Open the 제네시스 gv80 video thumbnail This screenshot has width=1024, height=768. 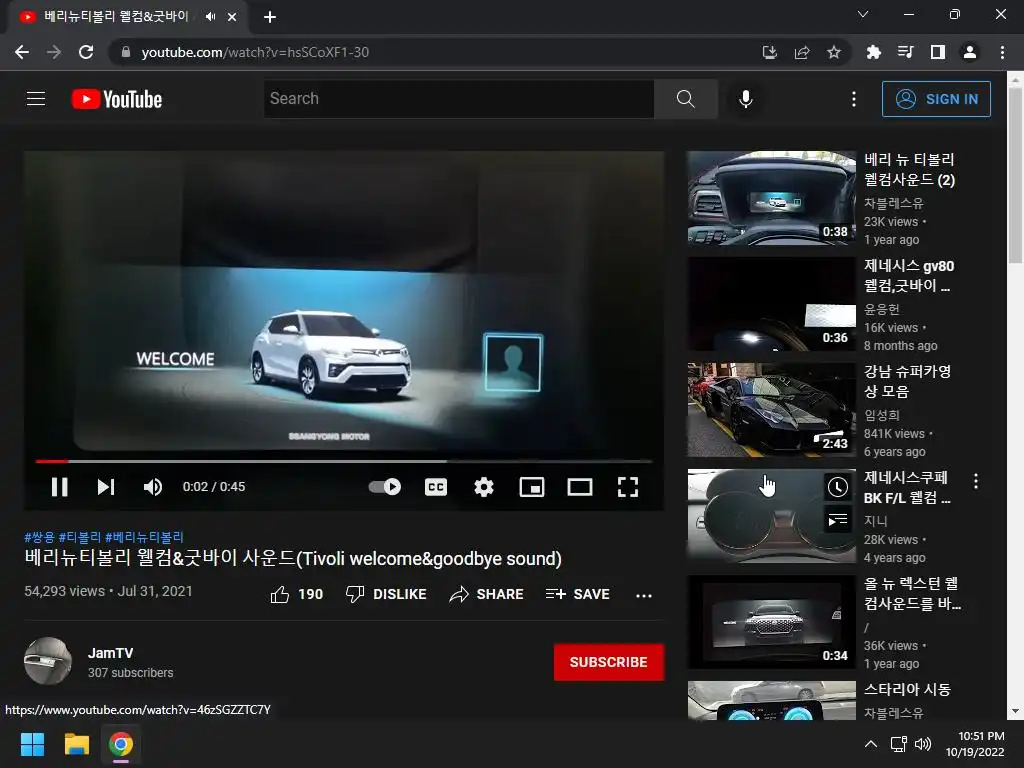tap(771, 304)
